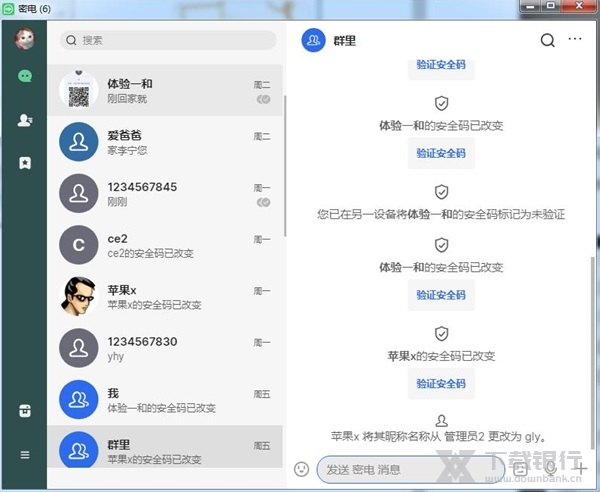Search within the 群里 chat

548,40
